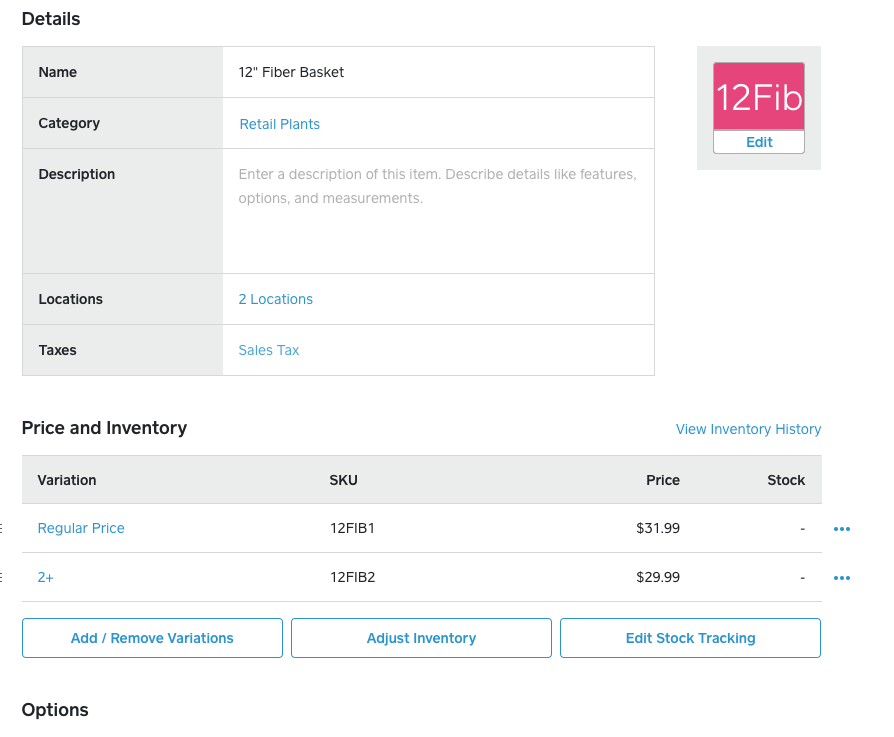Image resolution: width=894 pixels, height=737 pixels.
Task: Click the $29.99 price value
Action: click(657, 577)
